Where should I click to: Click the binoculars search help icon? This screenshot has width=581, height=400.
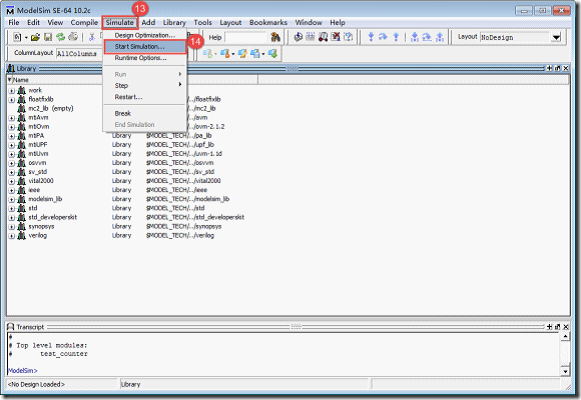[x=275, y=37]
